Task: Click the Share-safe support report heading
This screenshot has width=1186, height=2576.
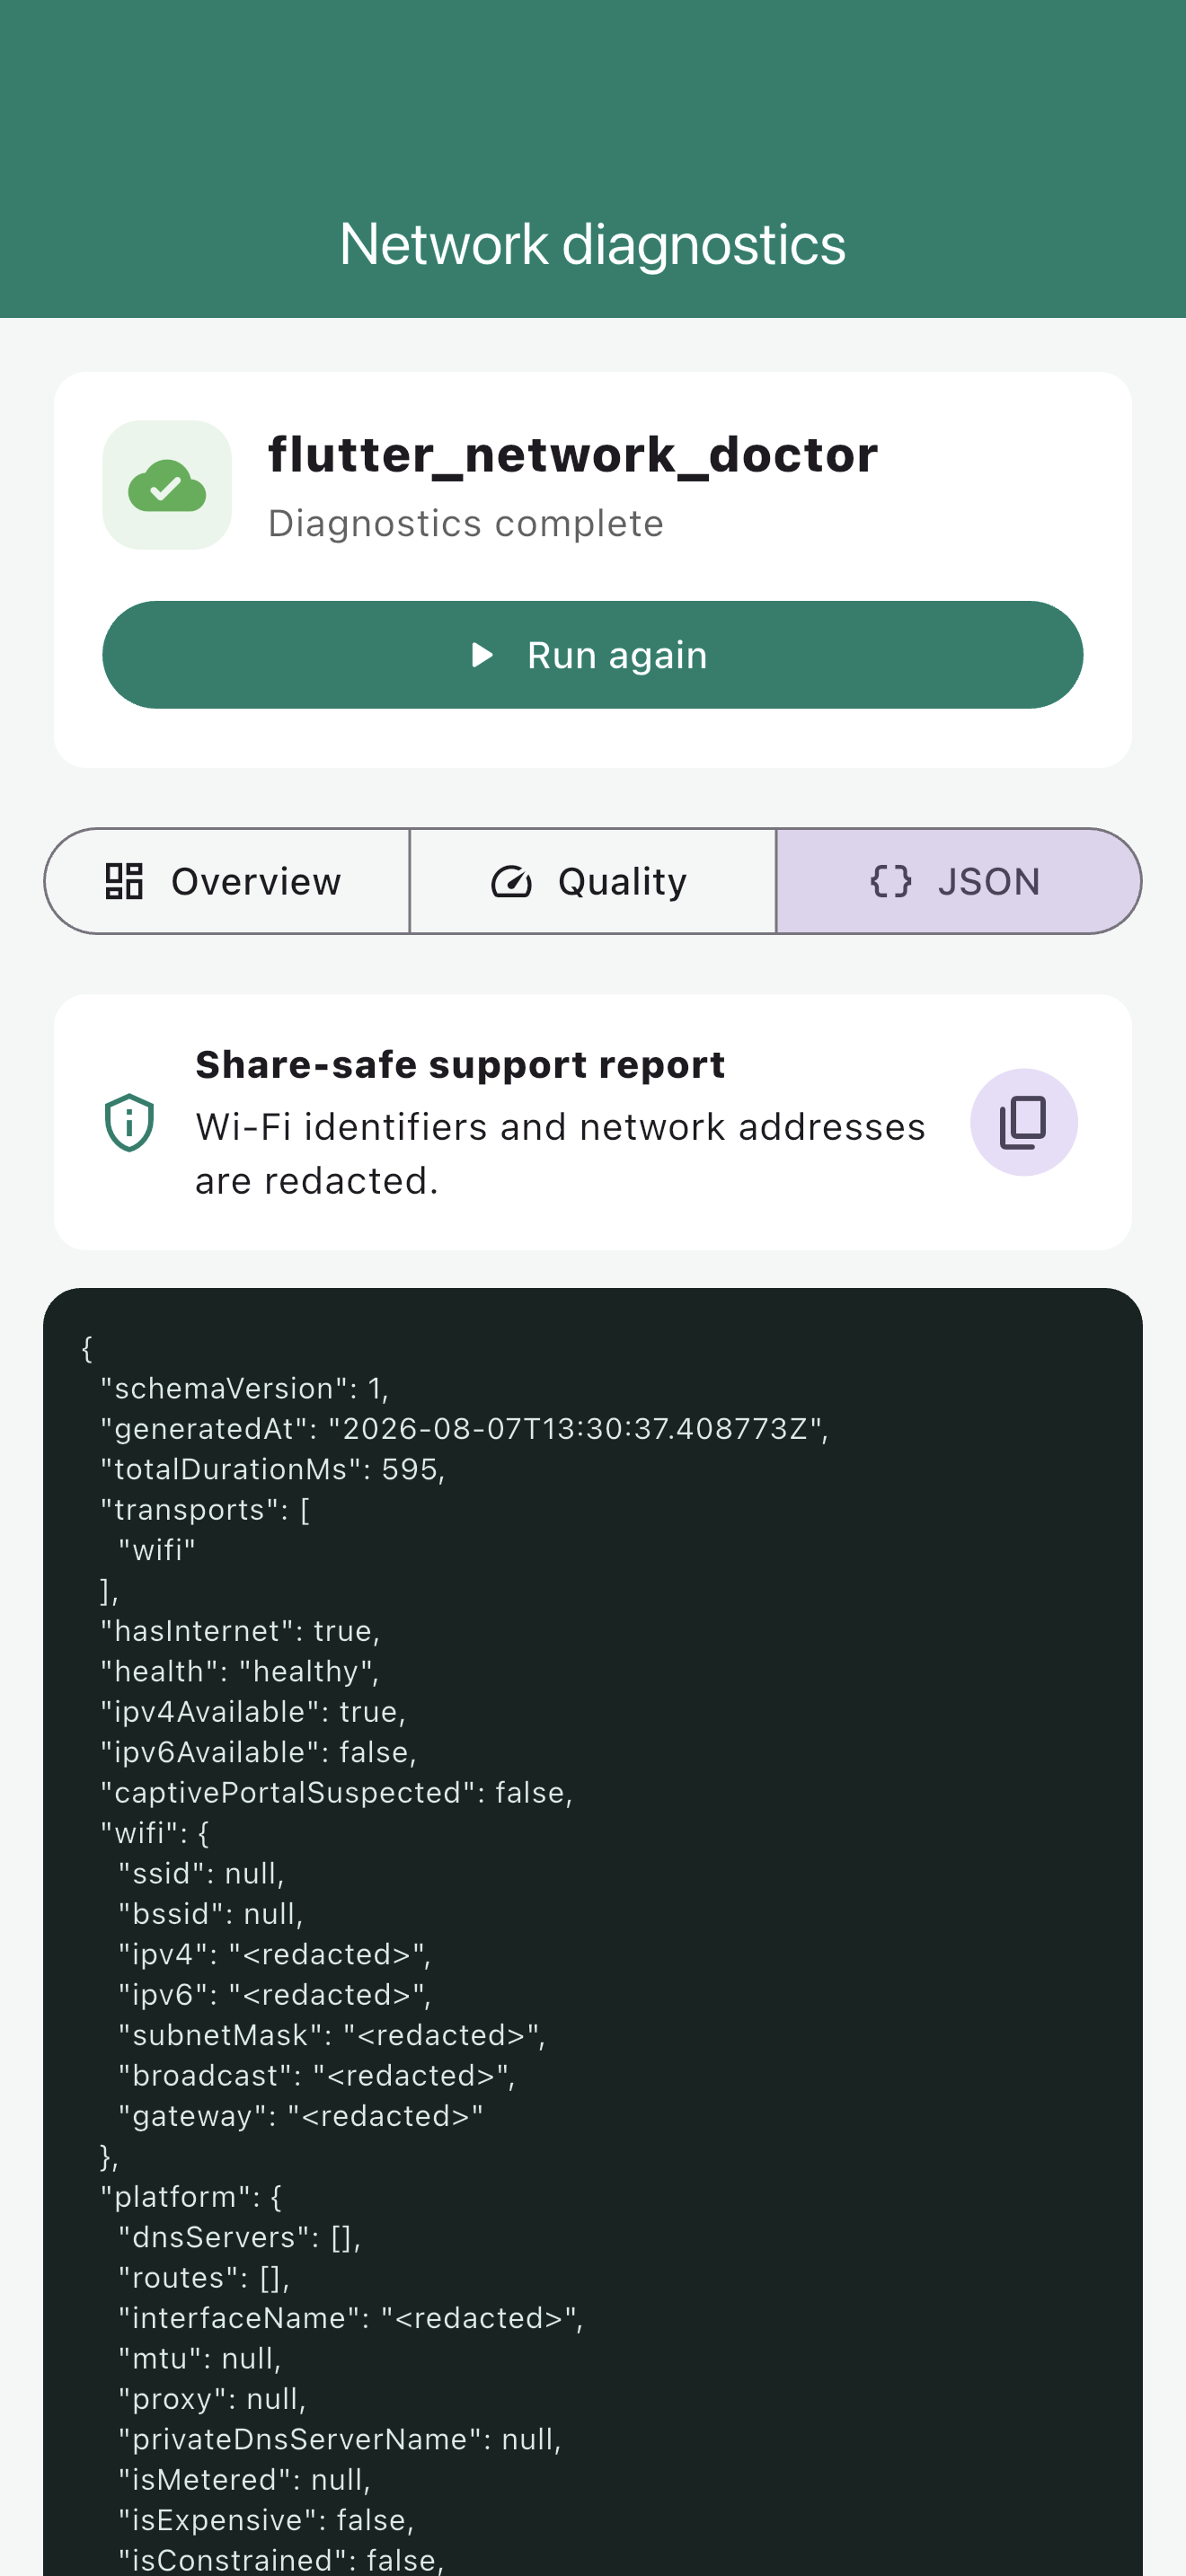Action: (x=460, y=1065)
